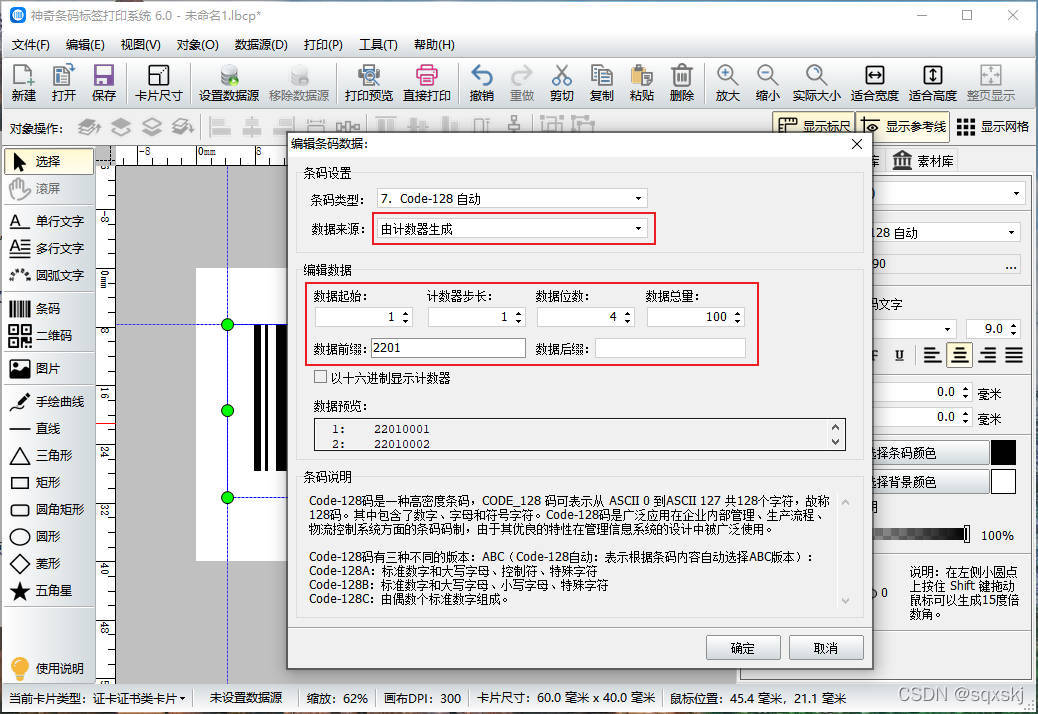Select the 圆角矩形 rounded rectangle tool
This screenshot has height=714, width=1038.
click(48, 510)
